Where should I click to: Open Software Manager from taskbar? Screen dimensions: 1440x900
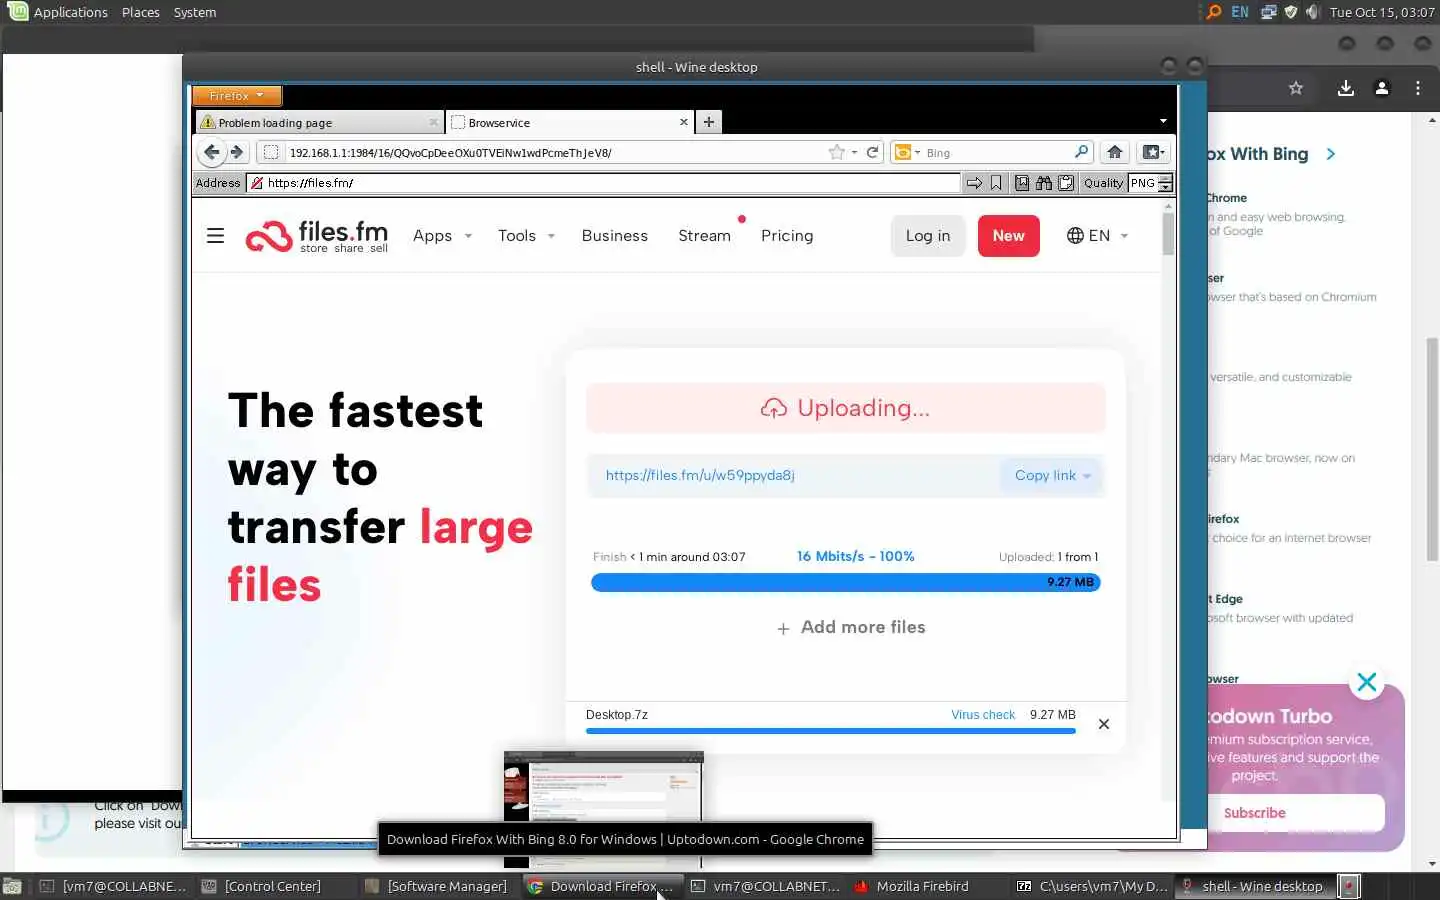click(436, 886)
